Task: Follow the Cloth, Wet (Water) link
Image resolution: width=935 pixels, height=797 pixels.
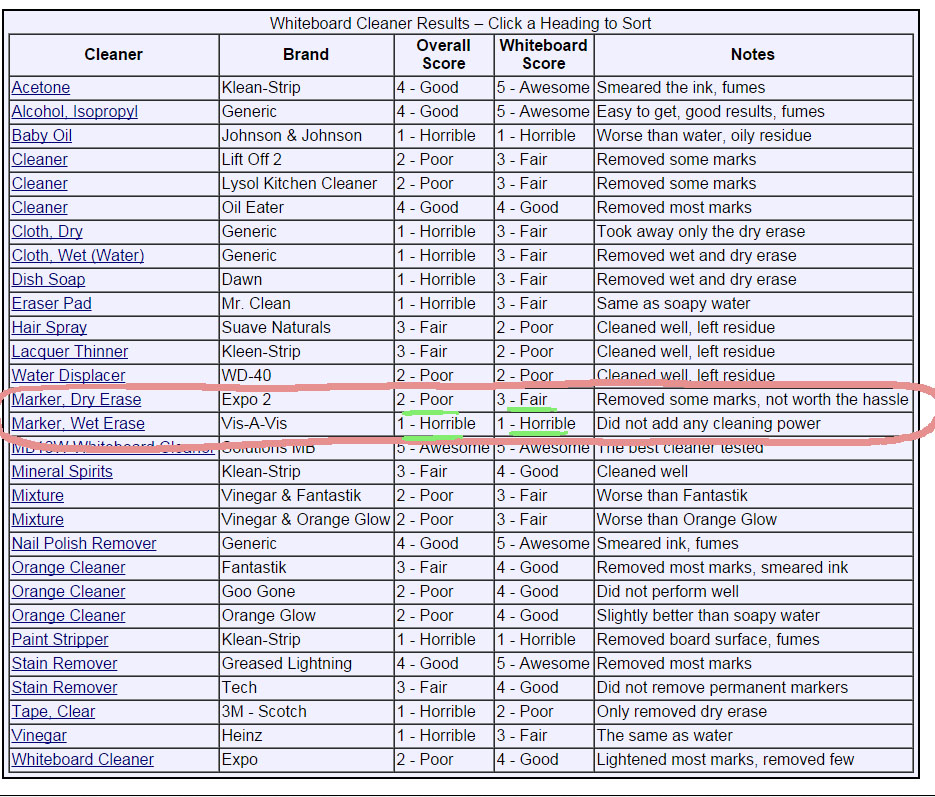Action: pyautogui.click(x=78, y=255)
